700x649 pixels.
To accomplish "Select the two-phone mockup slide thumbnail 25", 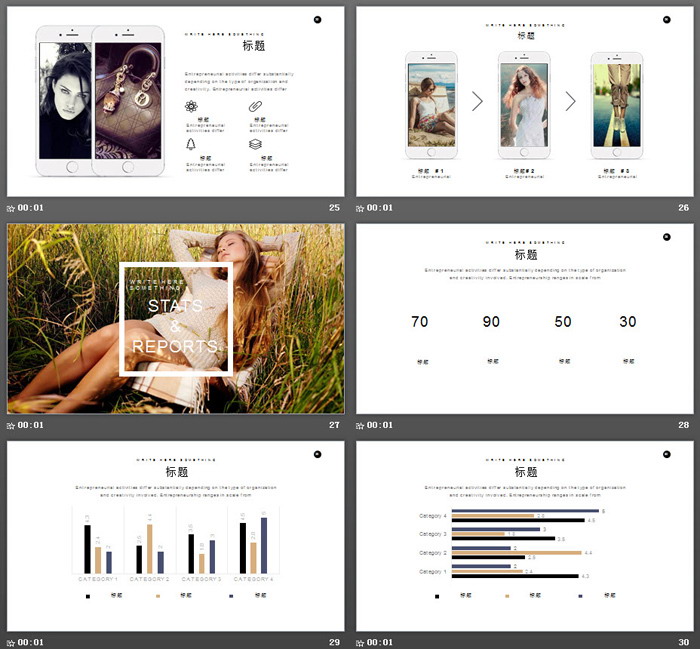I will pos(175,101).
